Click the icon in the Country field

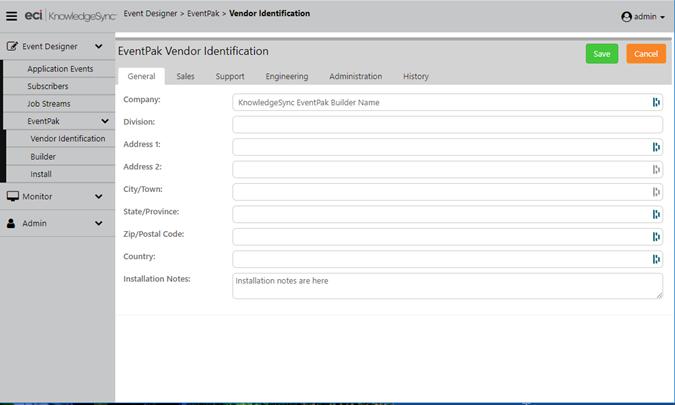(656, 259)
